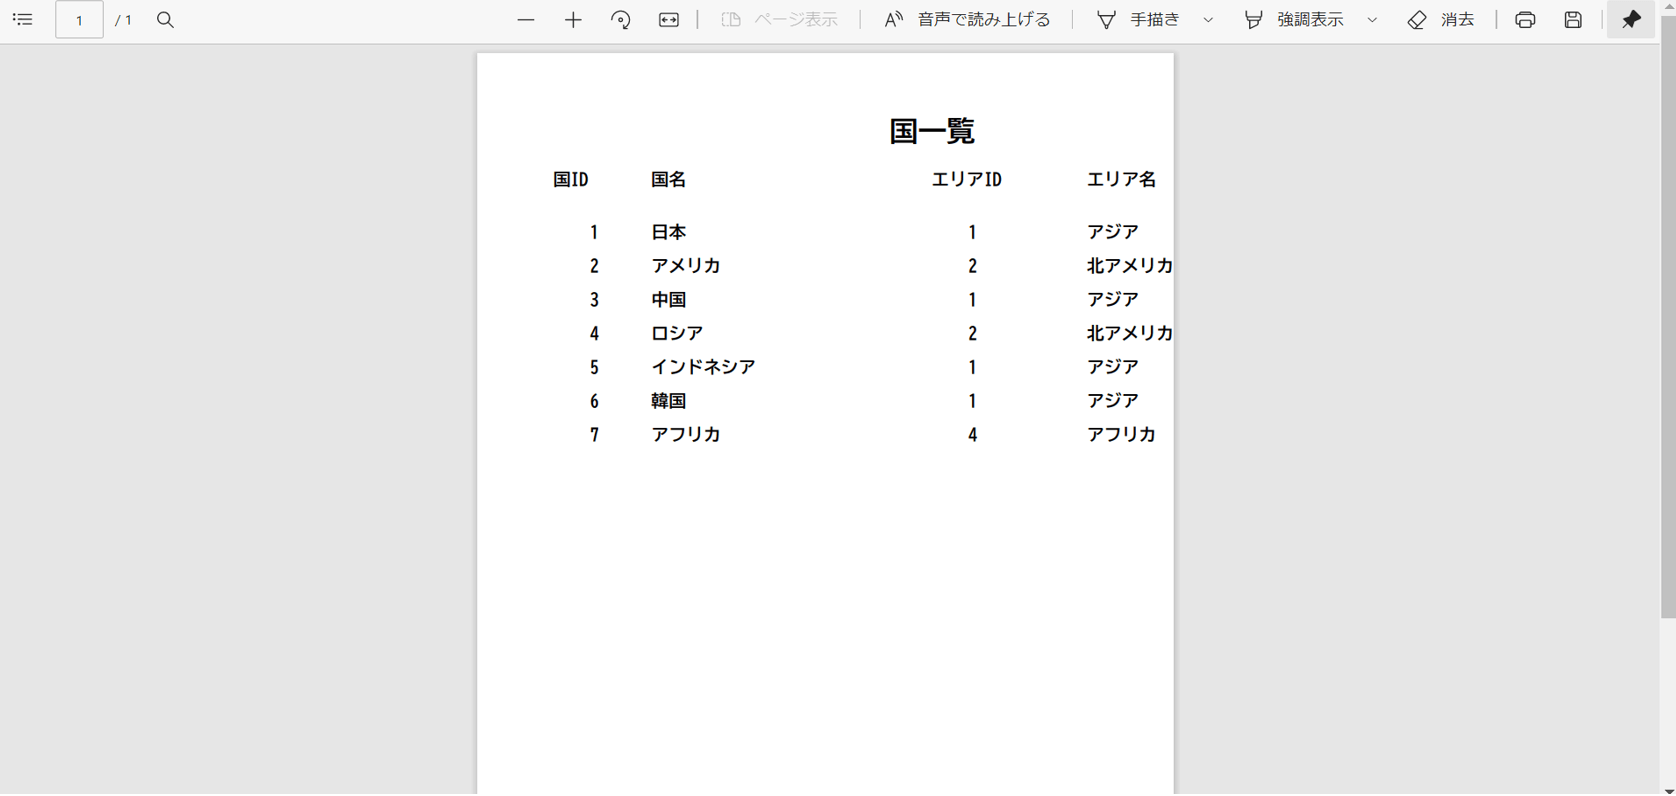Click the 日本 country name cell

669,232
